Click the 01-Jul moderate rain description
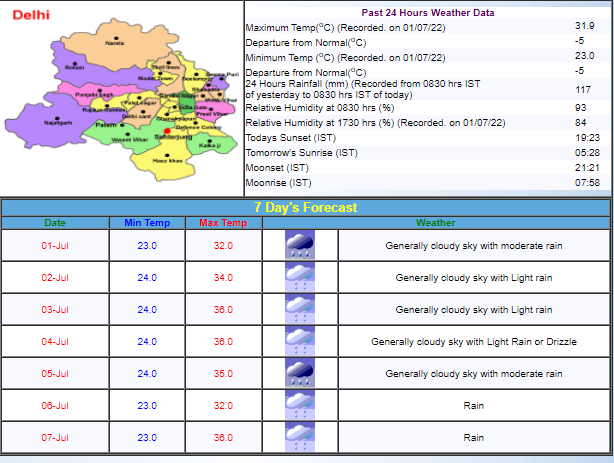 click(474, 246)
